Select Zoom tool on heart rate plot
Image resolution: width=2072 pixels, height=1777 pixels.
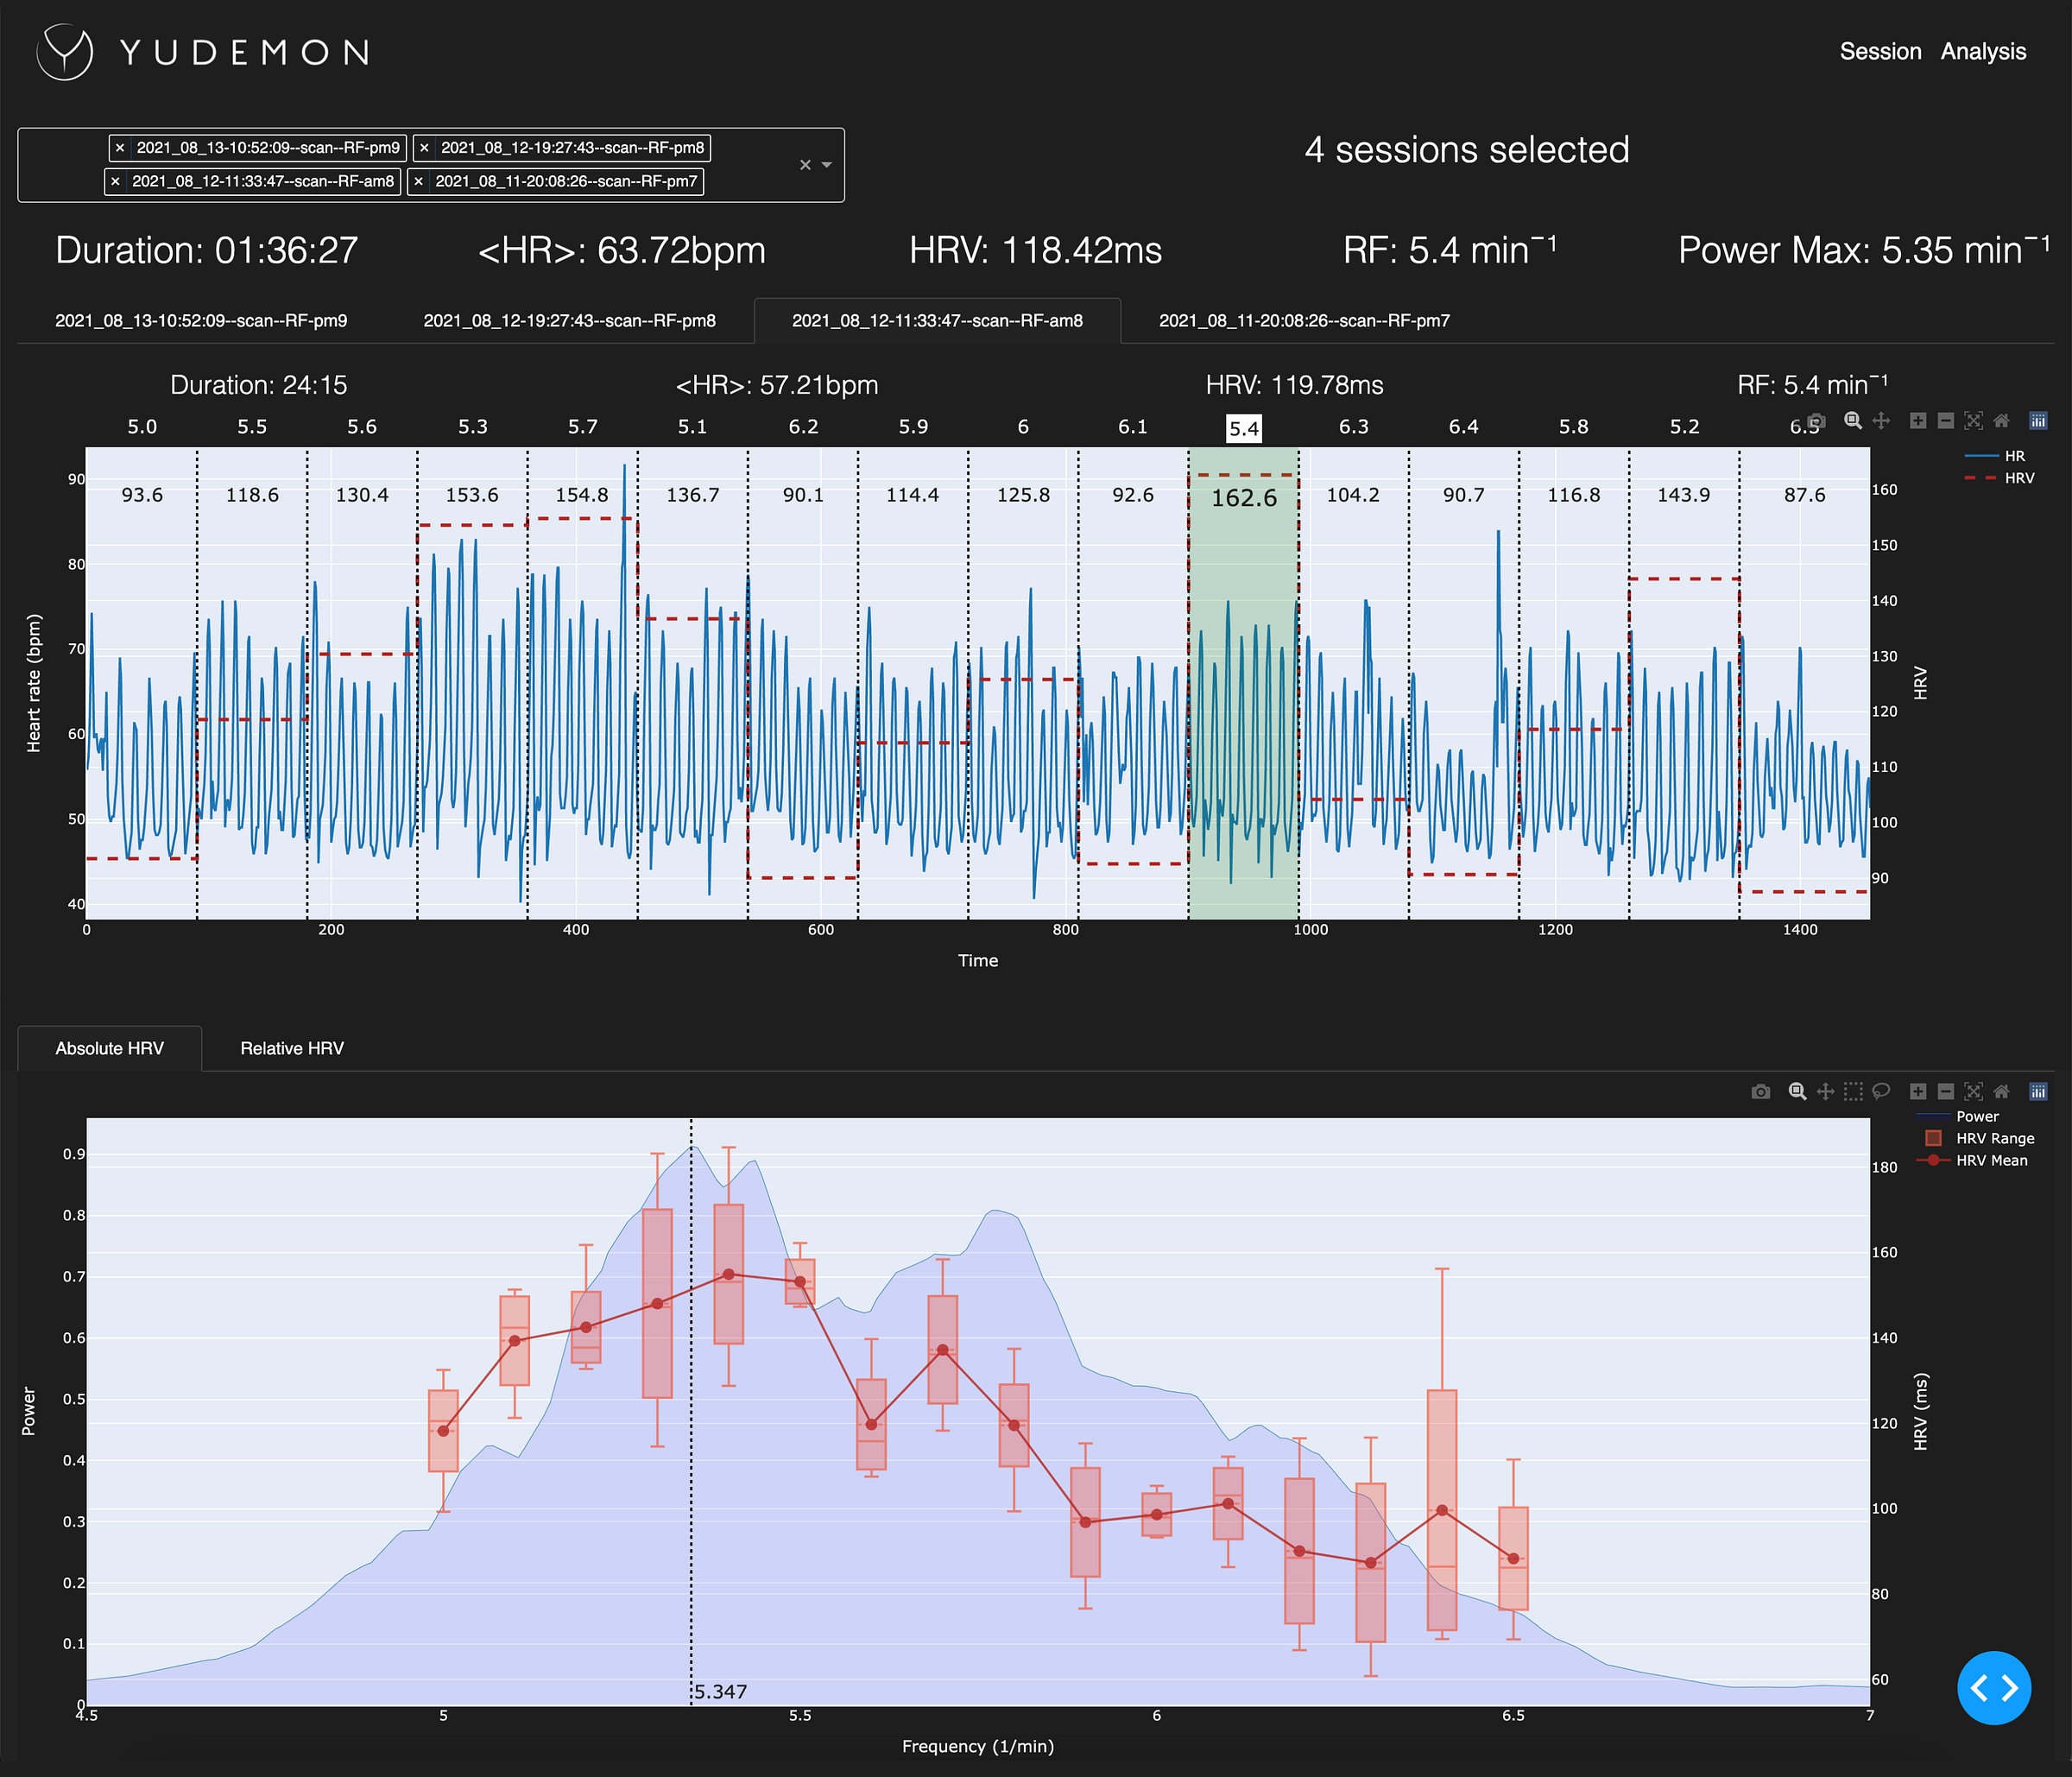(1853, 421)
